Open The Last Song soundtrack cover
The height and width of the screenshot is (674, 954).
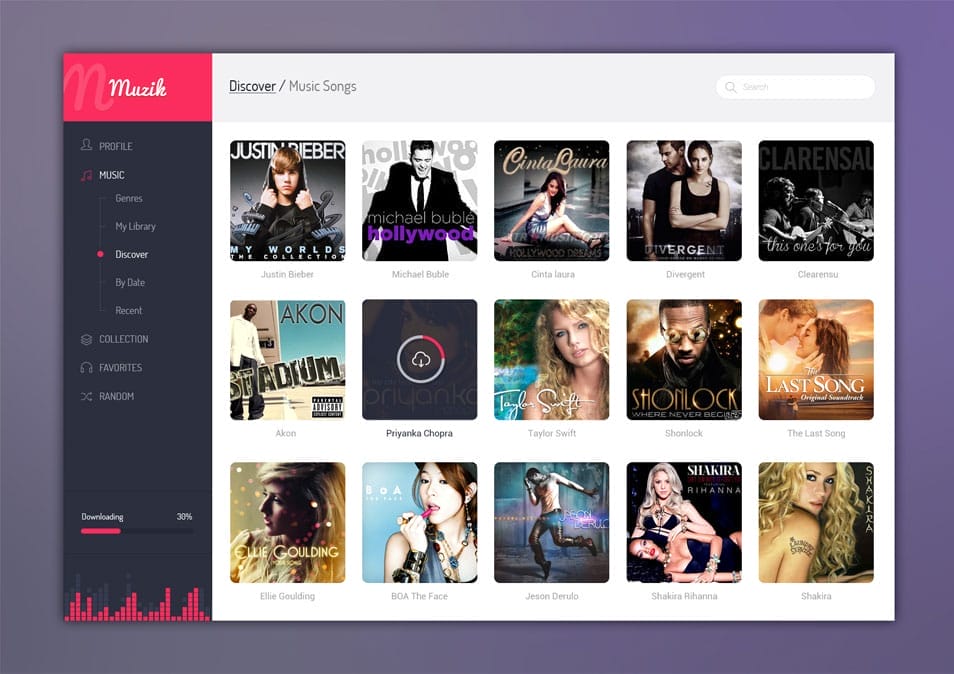coord(816,360)
